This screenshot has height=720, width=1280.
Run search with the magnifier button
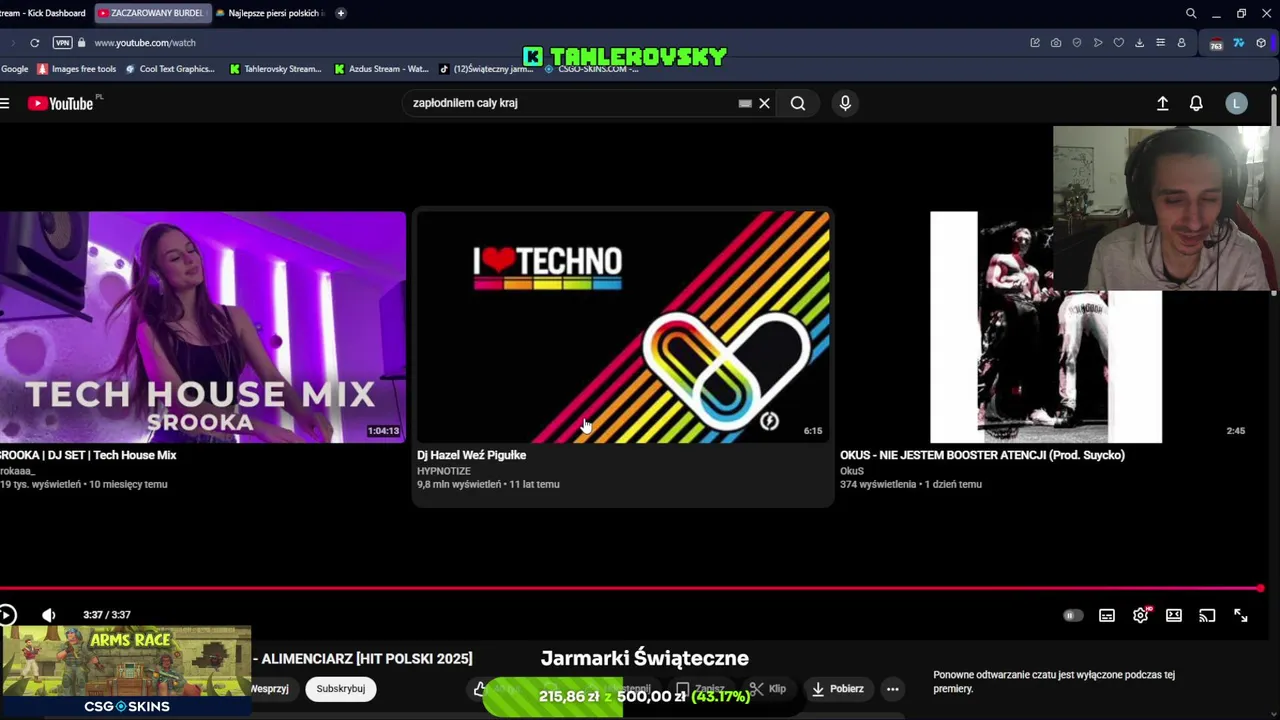[798, 103]
